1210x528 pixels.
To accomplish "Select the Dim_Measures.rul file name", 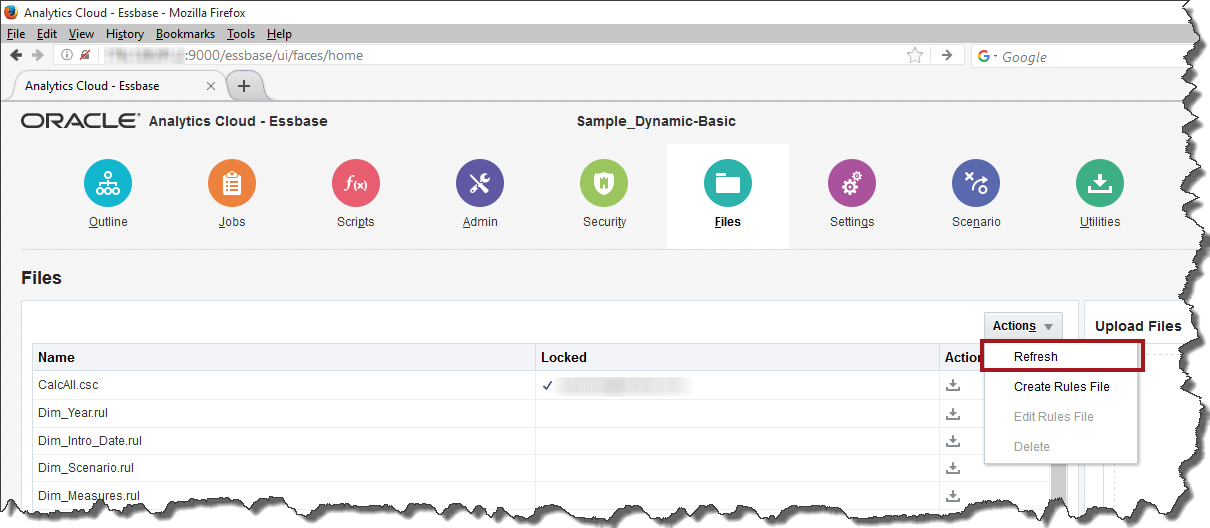I will 89,495.
